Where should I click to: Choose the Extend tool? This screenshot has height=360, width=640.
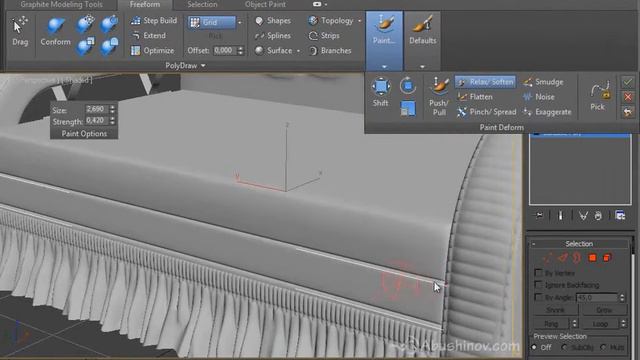(x=149, y=36)
